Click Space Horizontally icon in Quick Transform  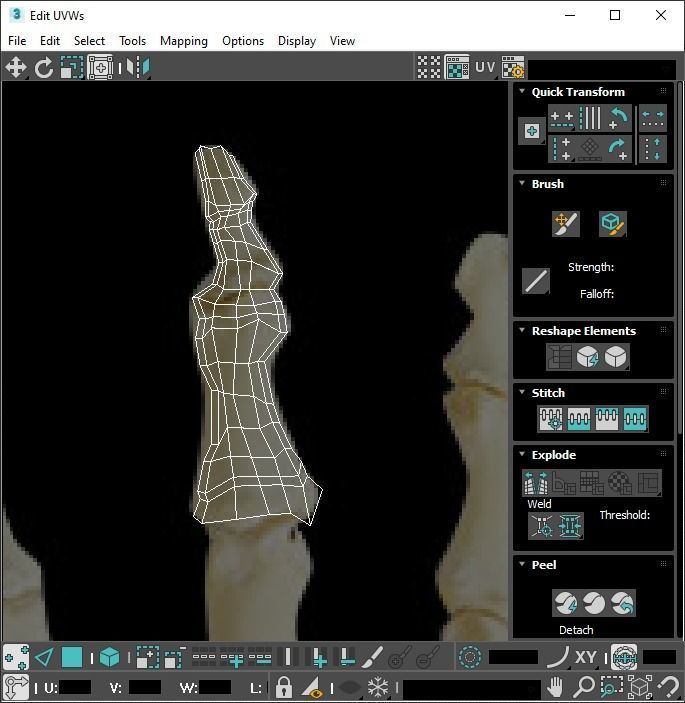(x=653, y=118)
